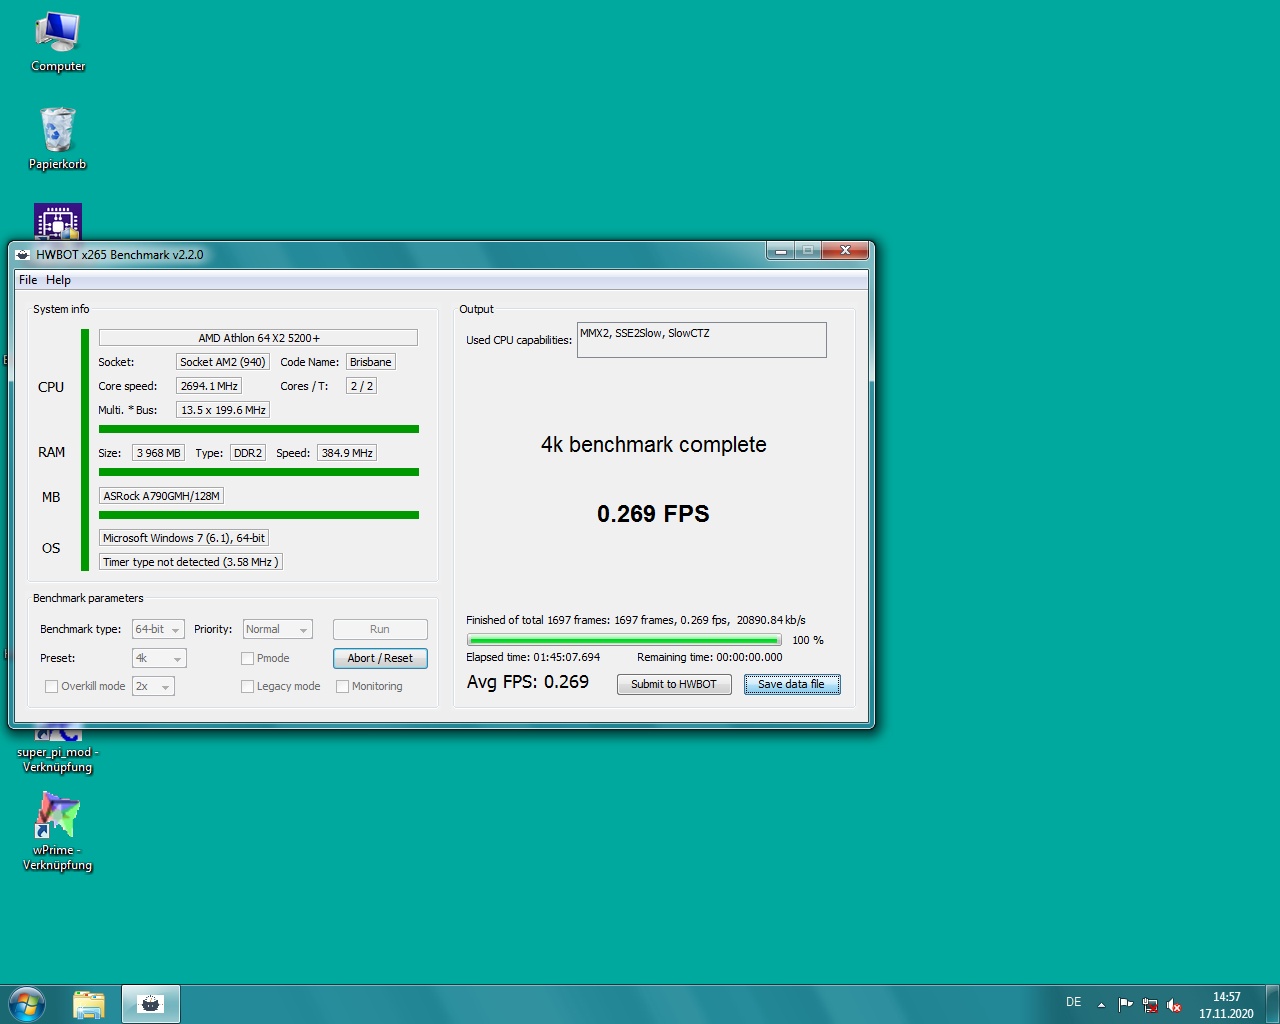Screen dimensions: 1280x1024
Task: Click the Avg FPS: 0.269 text
Action: point(528,682)
